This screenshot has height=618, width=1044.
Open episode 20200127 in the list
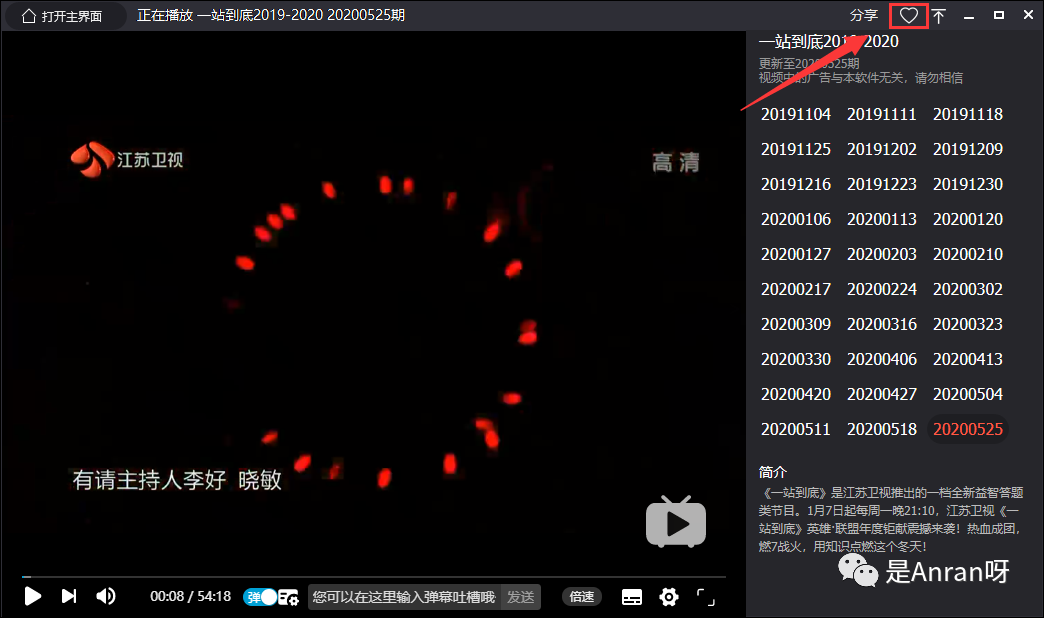(x=796, y=254)
